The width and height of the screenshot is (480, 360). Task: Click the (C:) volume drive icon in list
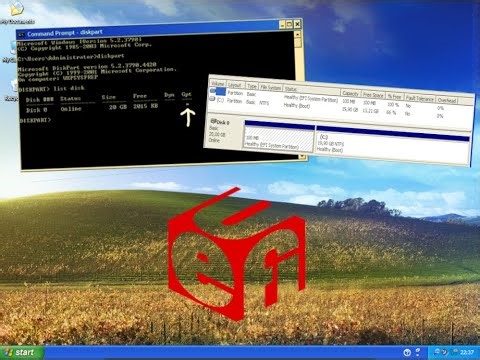pyautogui.click(x=212, y=99)
